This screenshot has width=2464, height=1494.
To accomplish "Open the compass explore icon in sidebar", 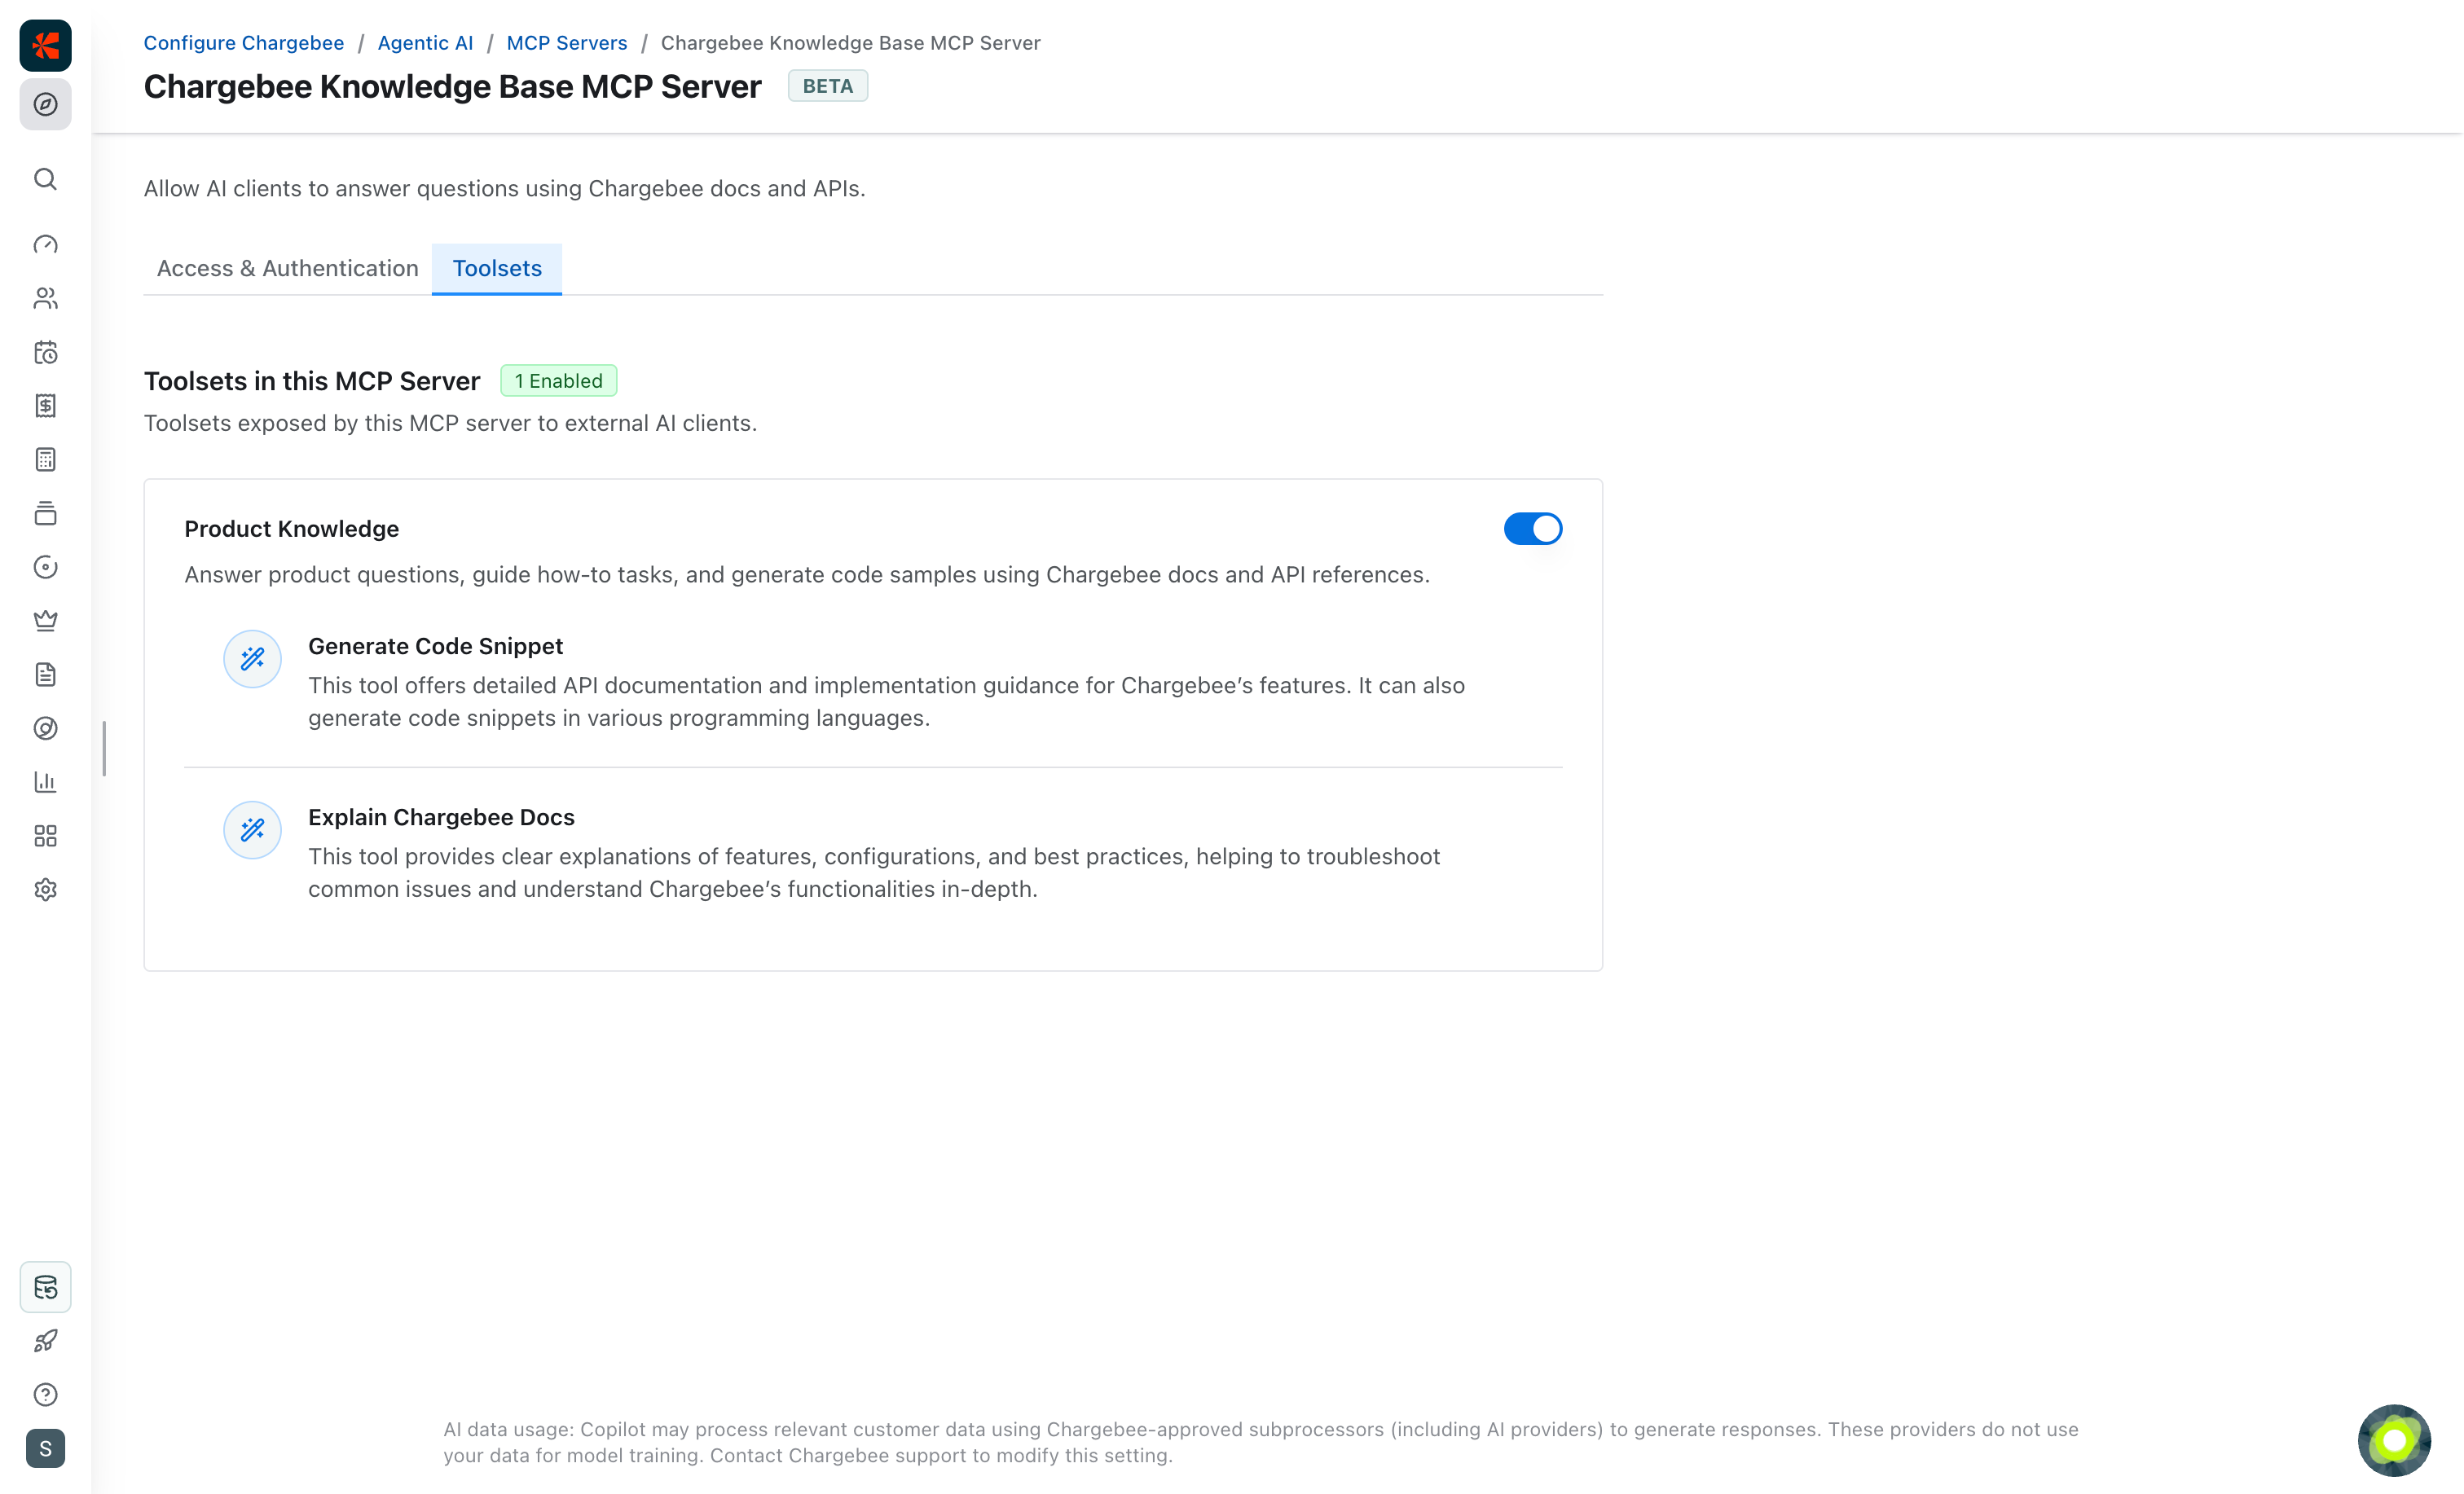I will (45, 104).
